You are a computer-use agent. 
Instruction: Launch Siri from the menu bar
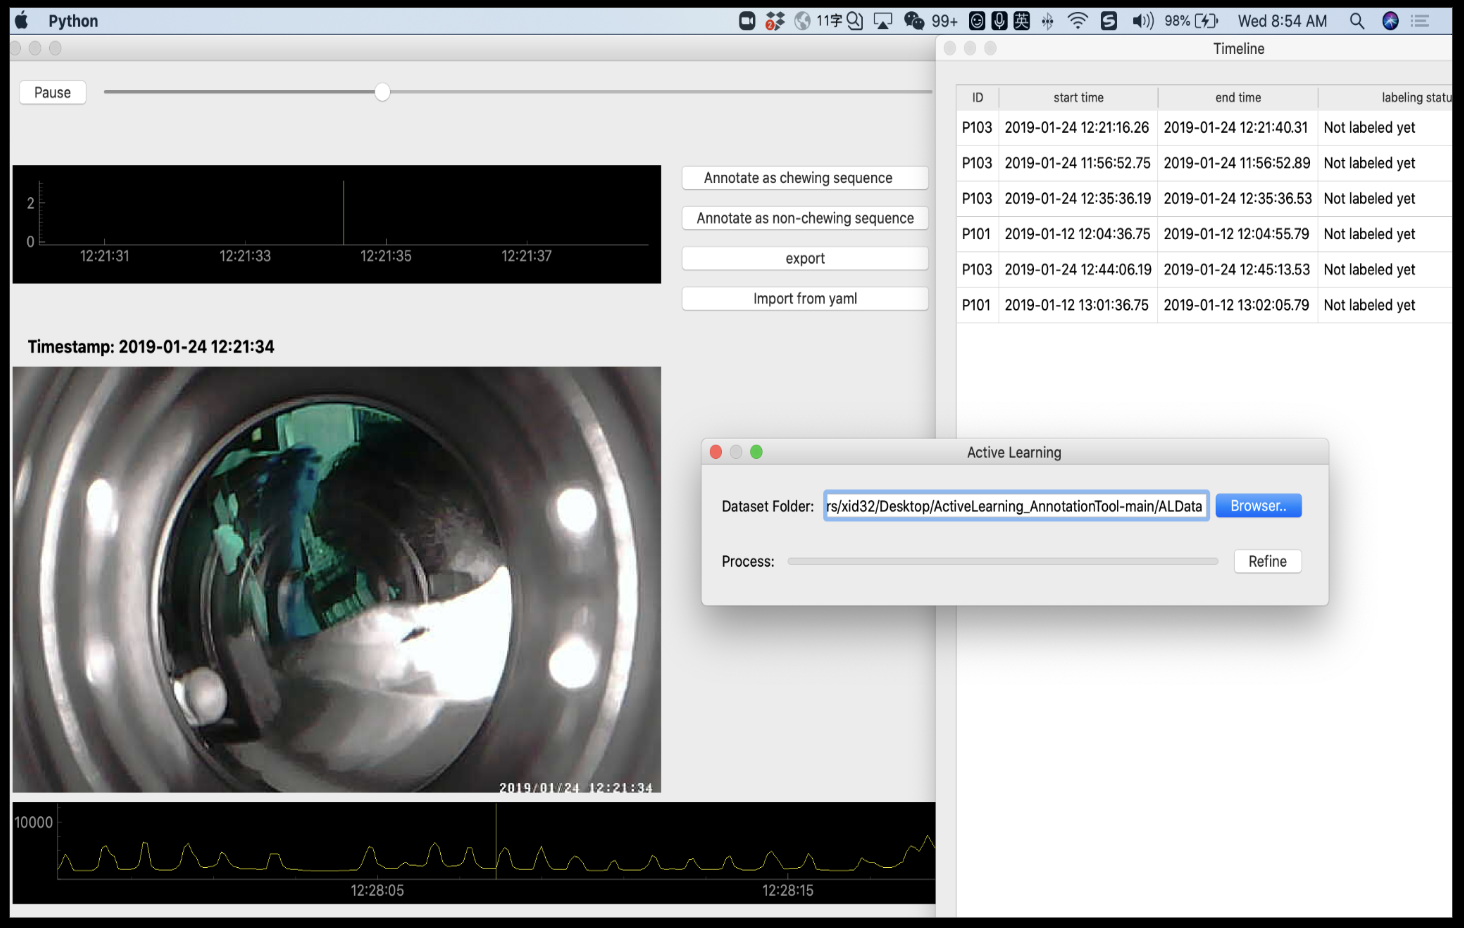[x=1390, y=21]
